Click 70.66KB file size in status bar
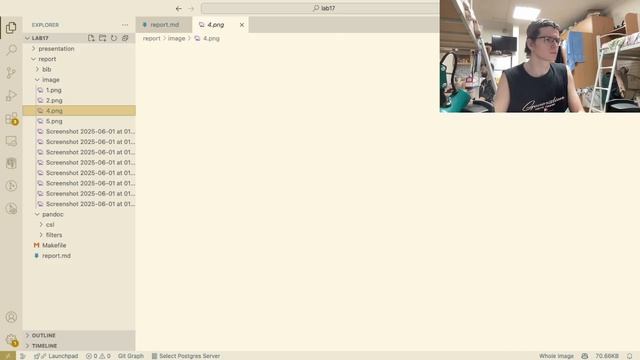Screen dimensions: 640x360 click(607, 356)
